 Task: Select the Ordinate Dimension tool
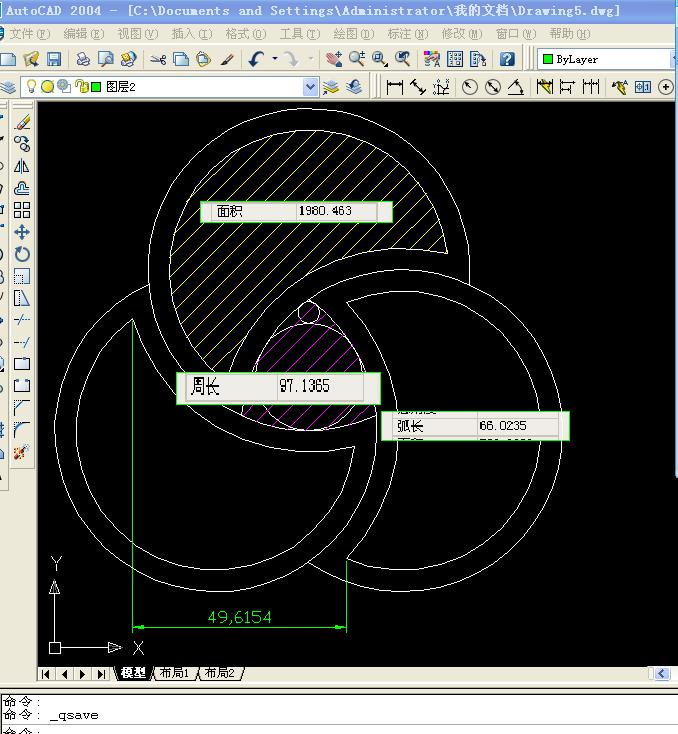(441, 87)
